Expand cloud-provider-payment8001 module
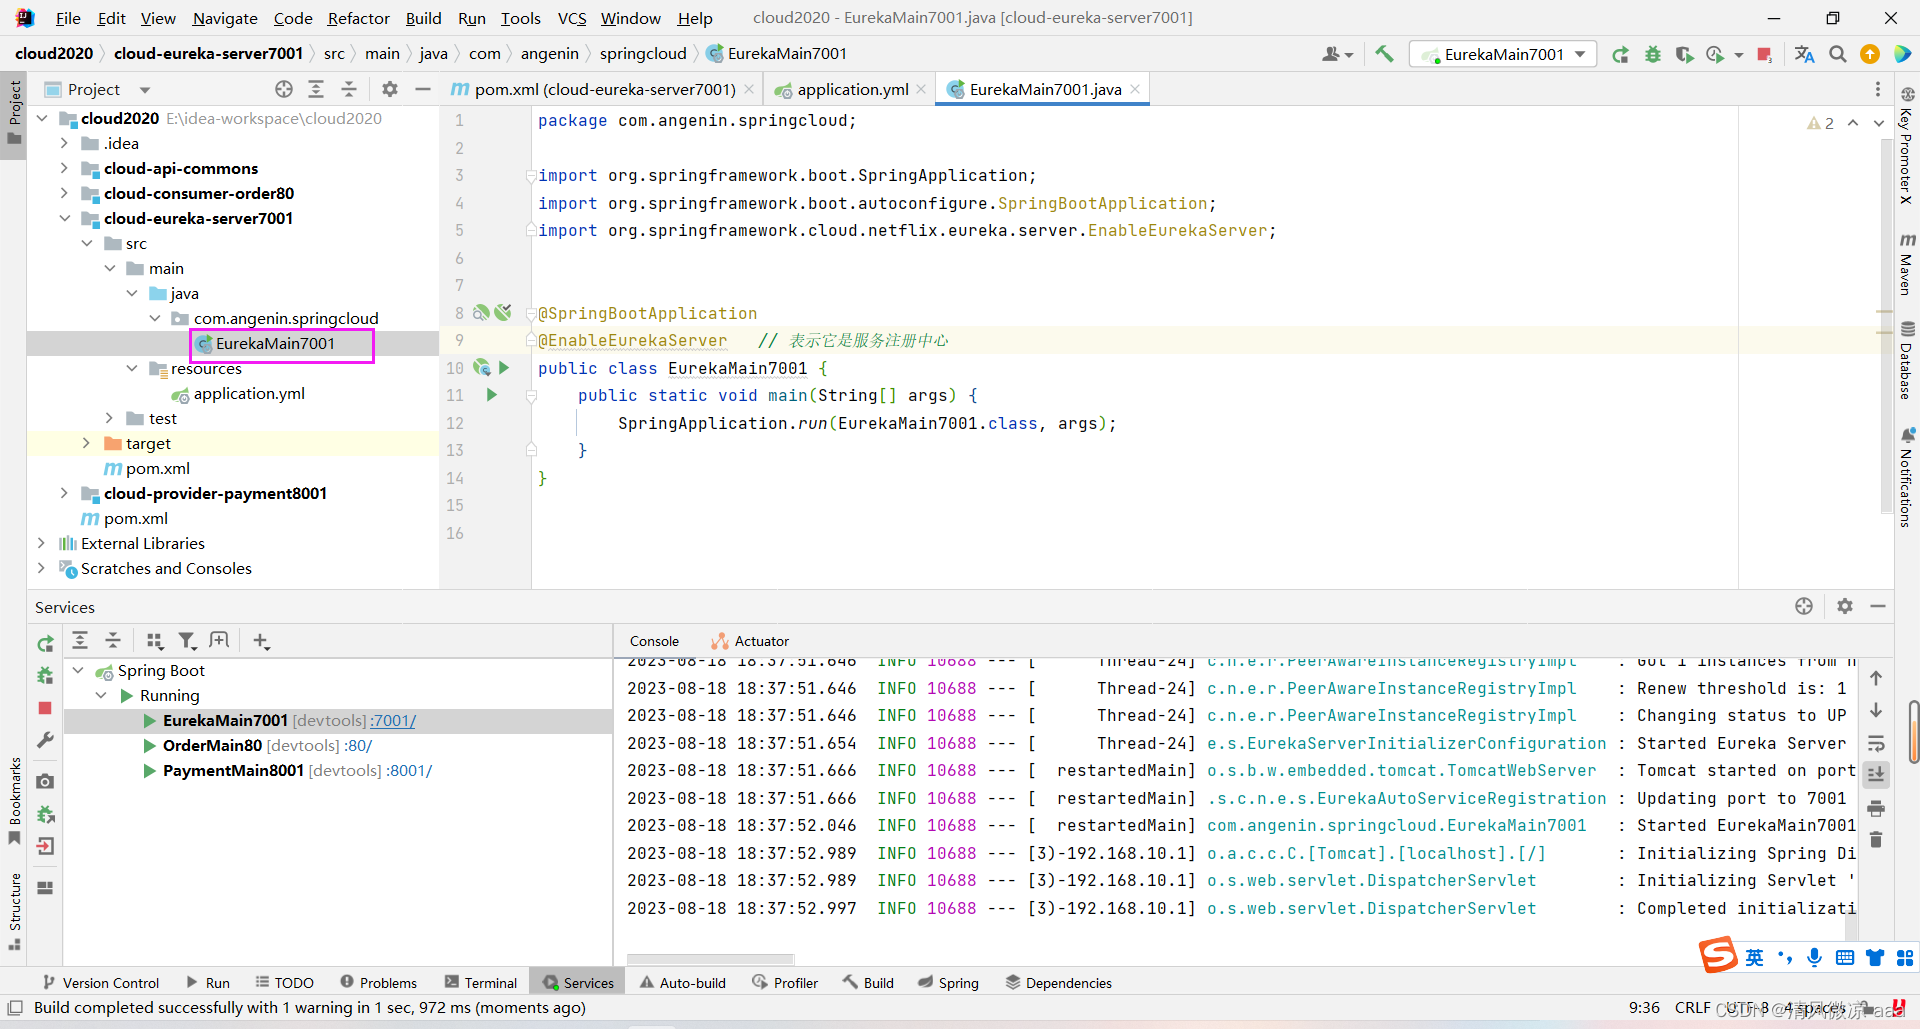Viewport: 1920px width, 1029px height. (64, 493)
